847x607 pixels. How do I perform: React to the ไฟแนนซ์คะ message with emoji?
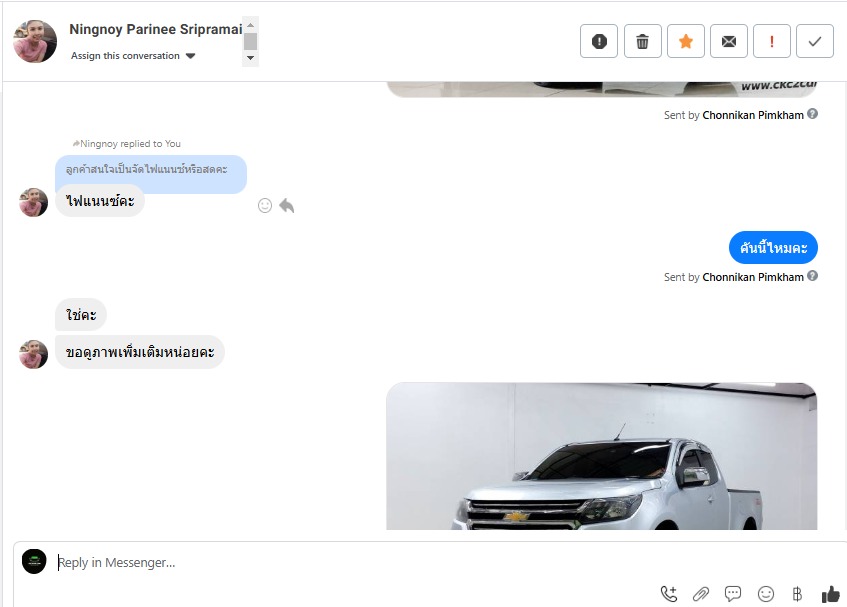[265, 205]
